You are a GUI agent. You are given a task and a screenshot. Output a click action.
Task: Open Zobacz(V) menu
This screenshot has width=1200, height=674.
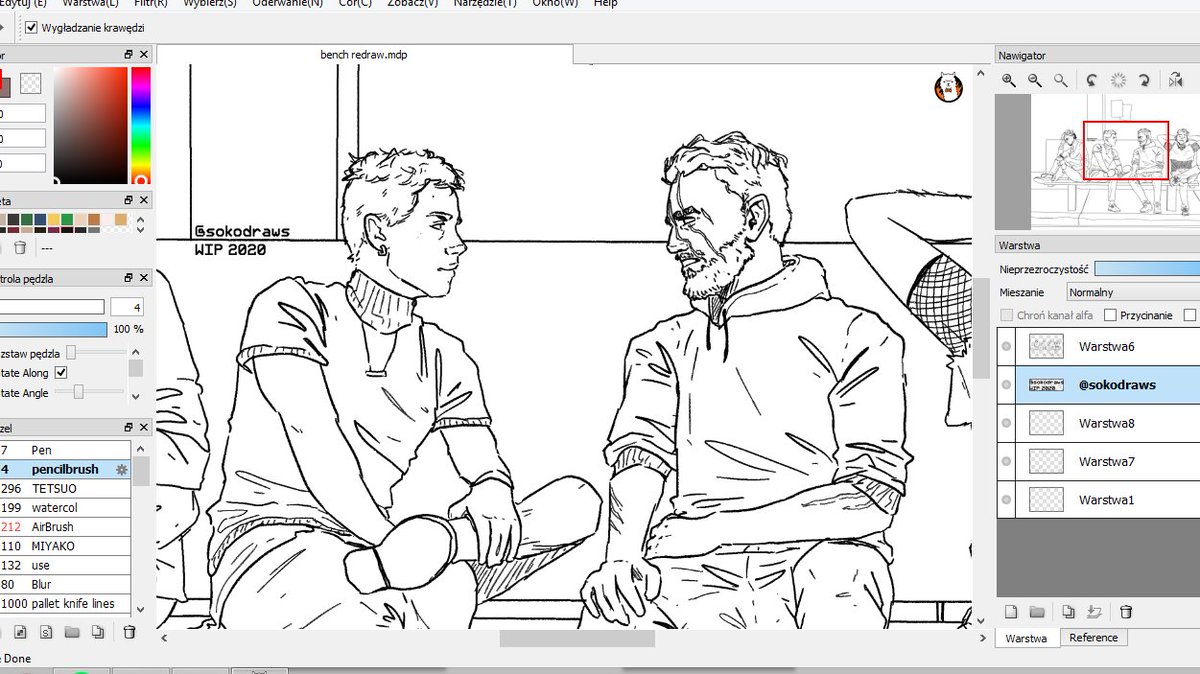tap(411, 4)
